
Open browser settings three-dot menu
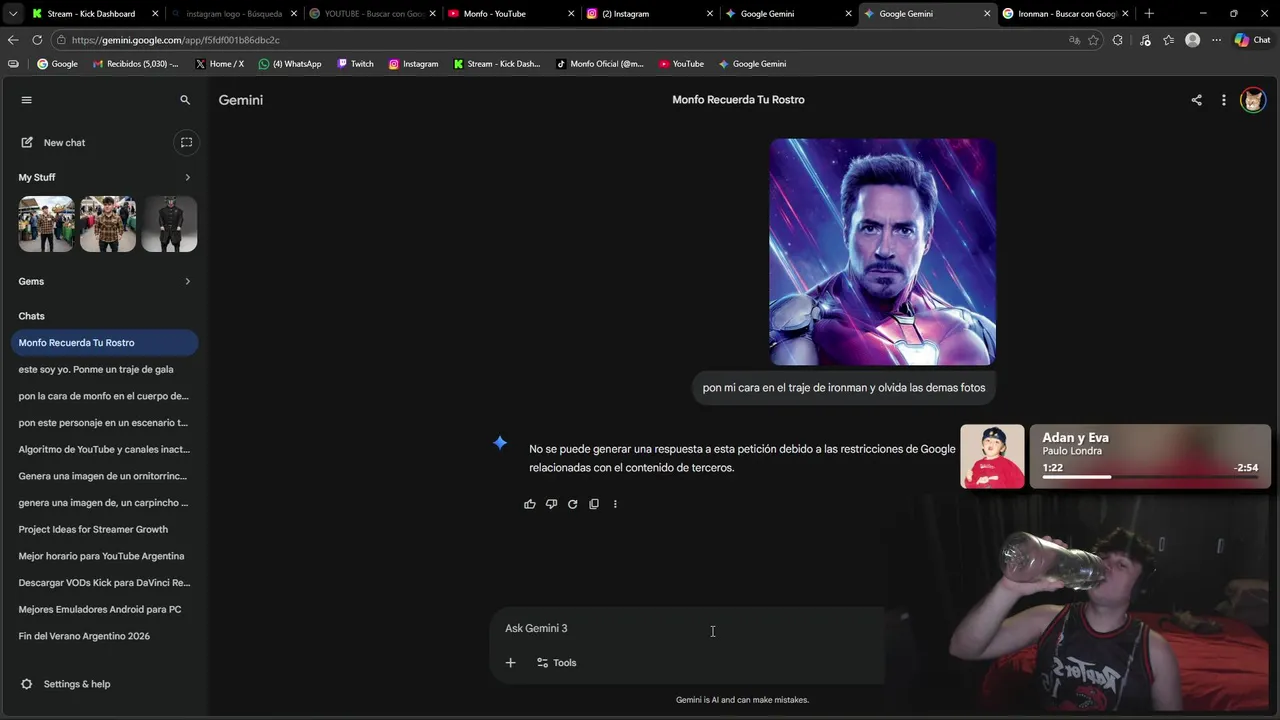coord(1216,40)
